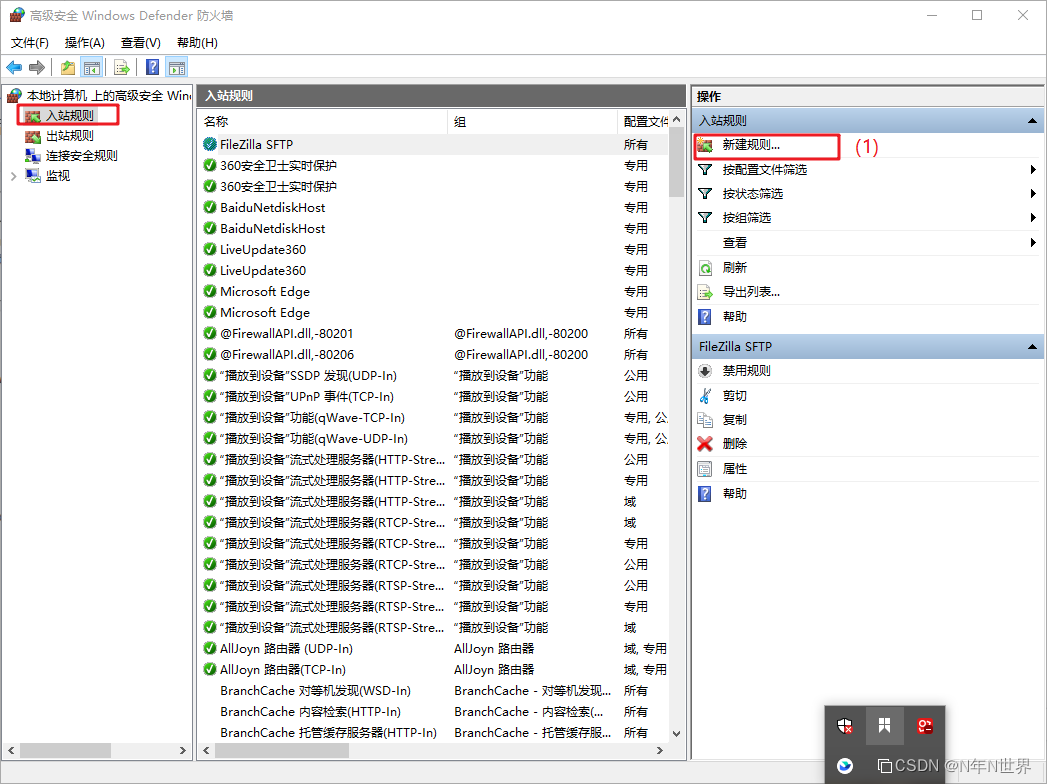This screenshot has width=1047, height=784.
Task: Select 连接安全规则 in the tree
Action: pos(81,156)
